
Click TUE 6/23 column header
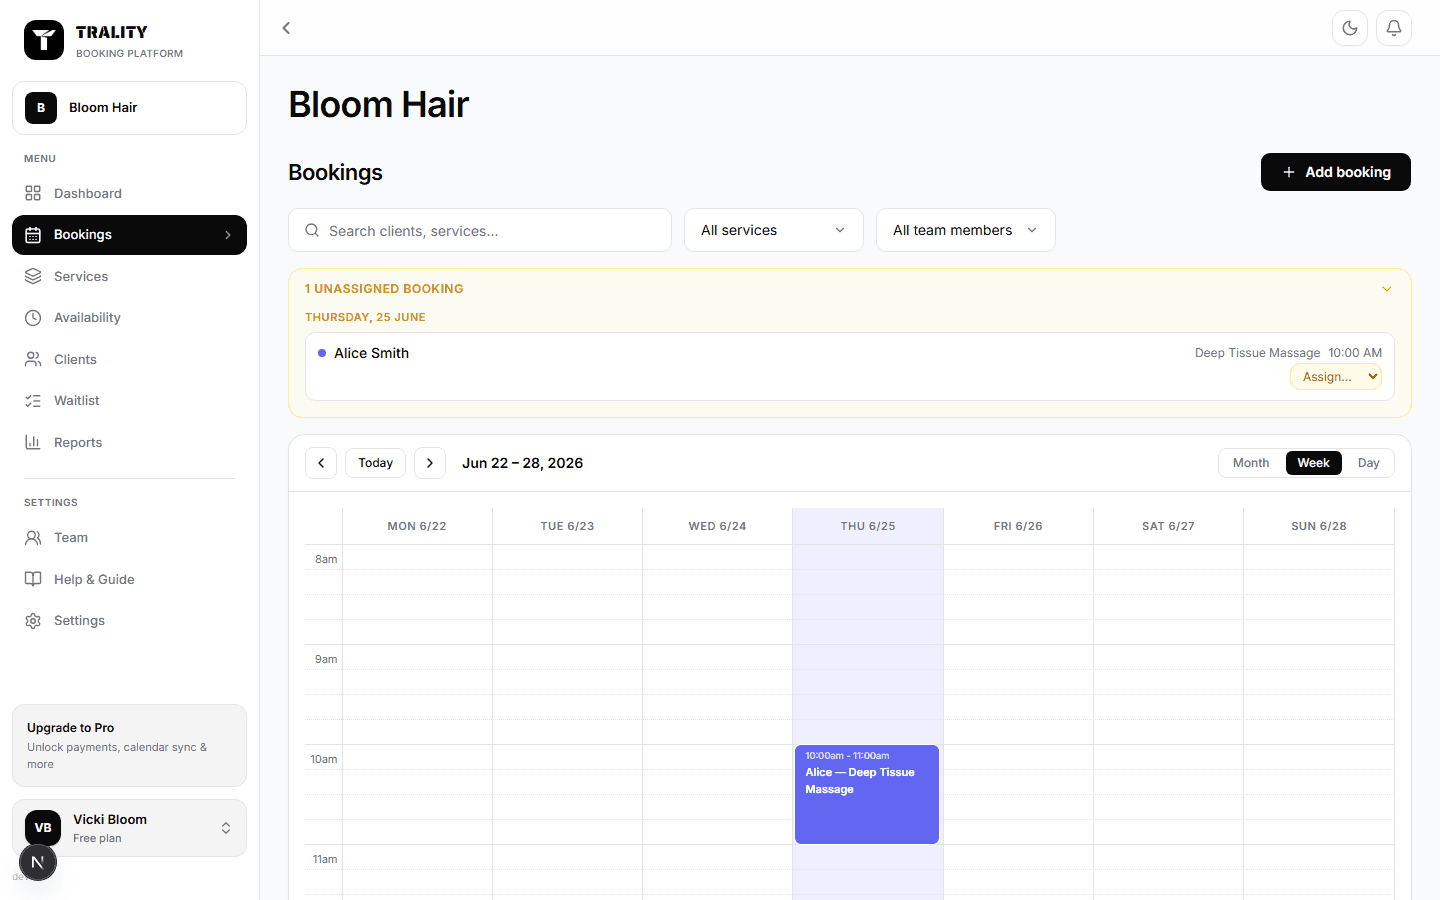(x=567, y=526)
